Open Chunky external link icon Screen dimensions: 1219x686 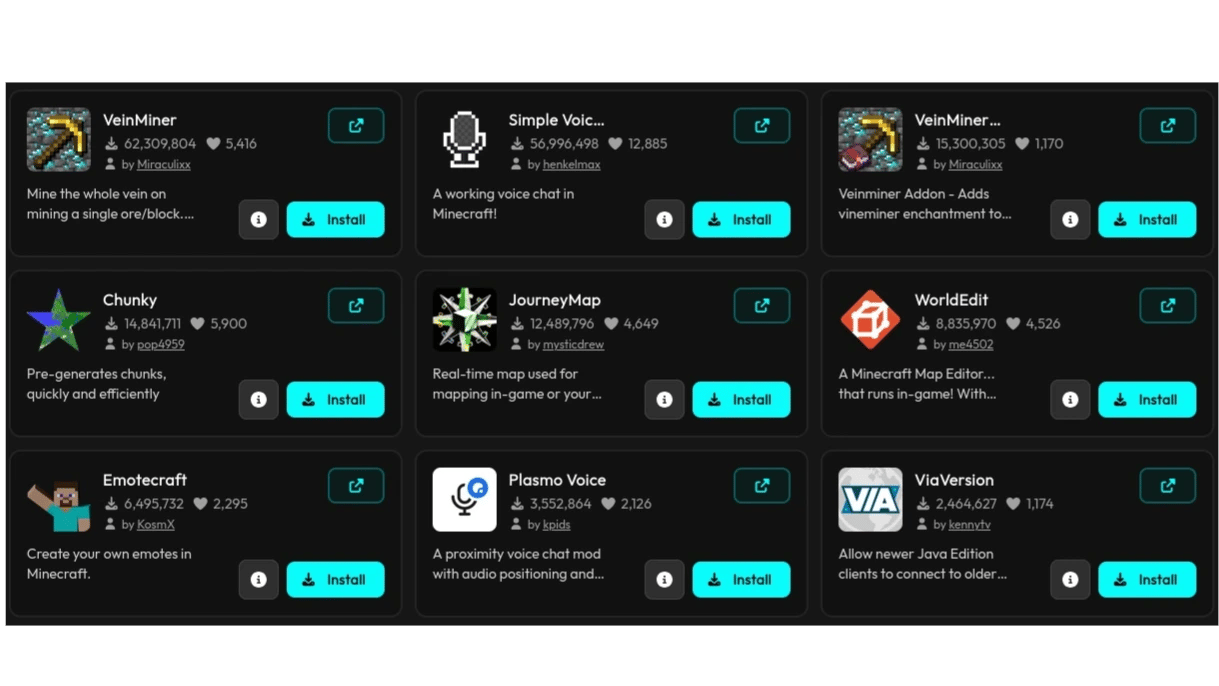click(356, 306)
